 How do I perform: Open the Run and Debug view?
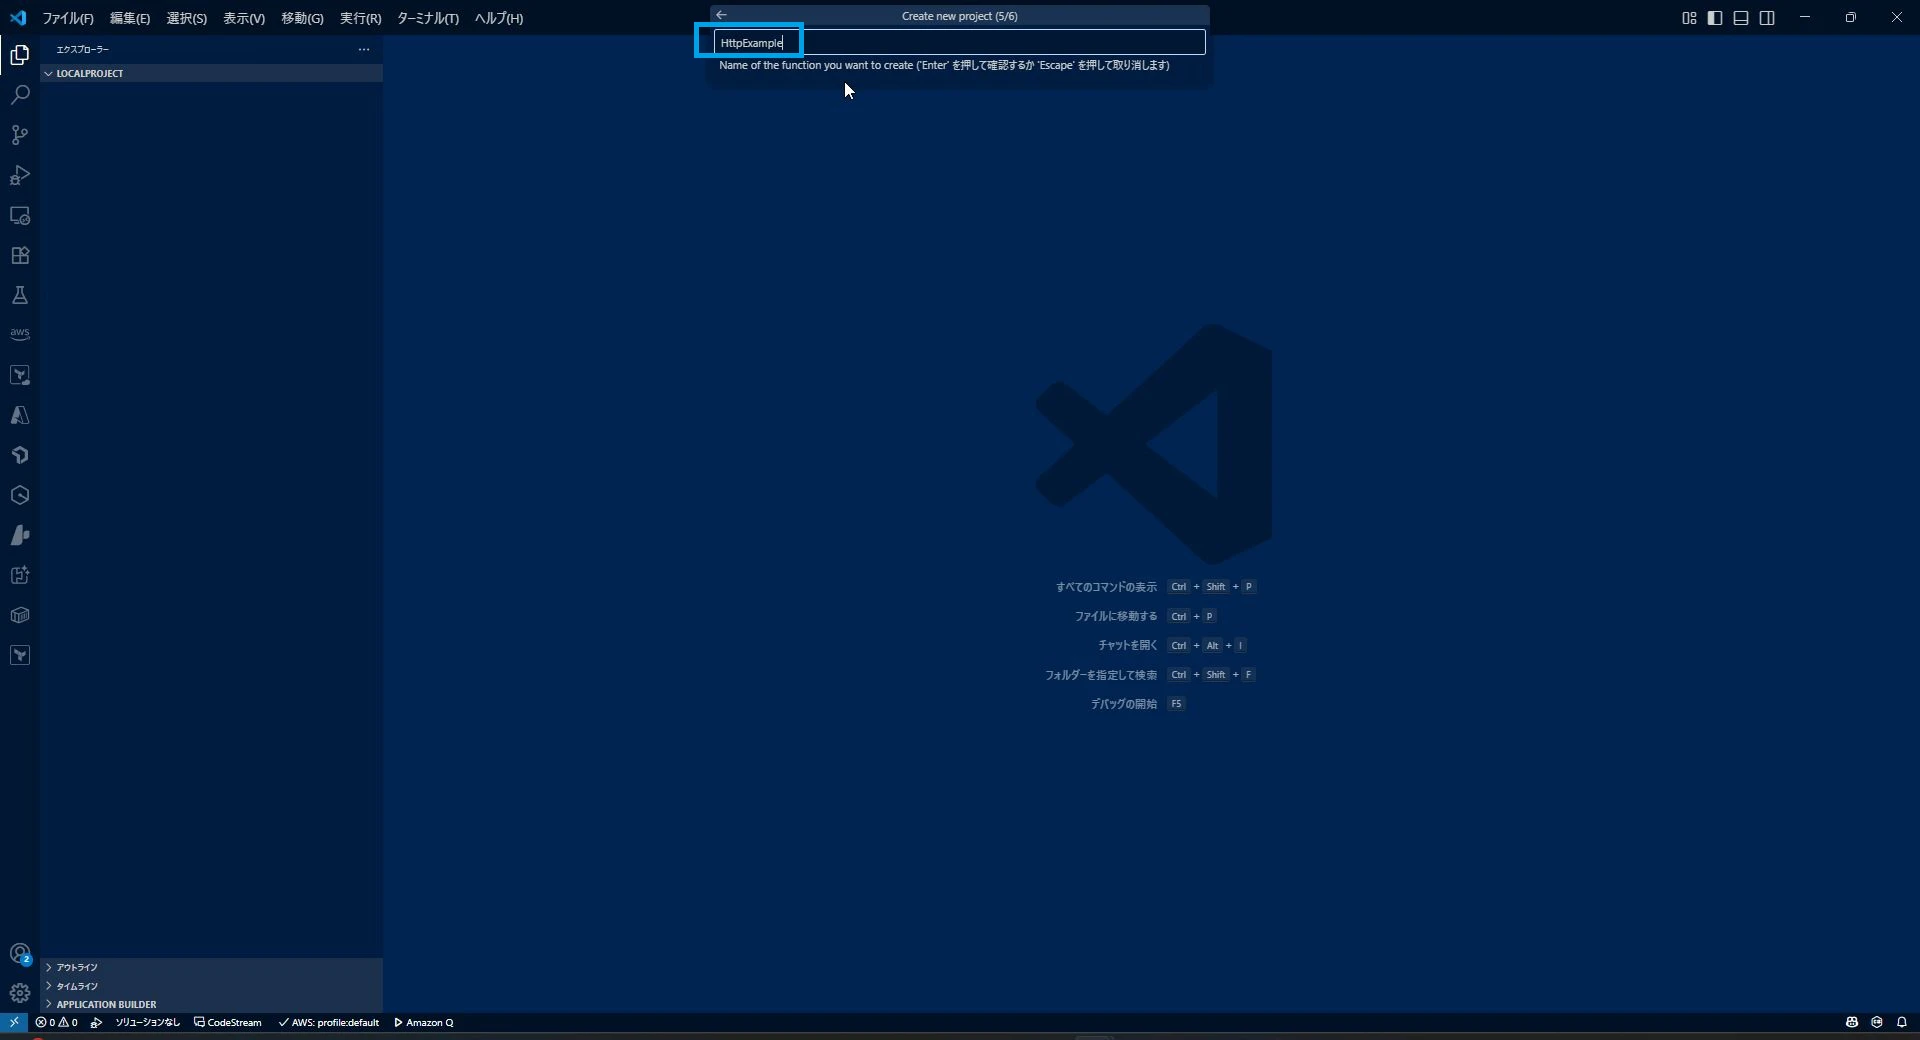[19, 175]
